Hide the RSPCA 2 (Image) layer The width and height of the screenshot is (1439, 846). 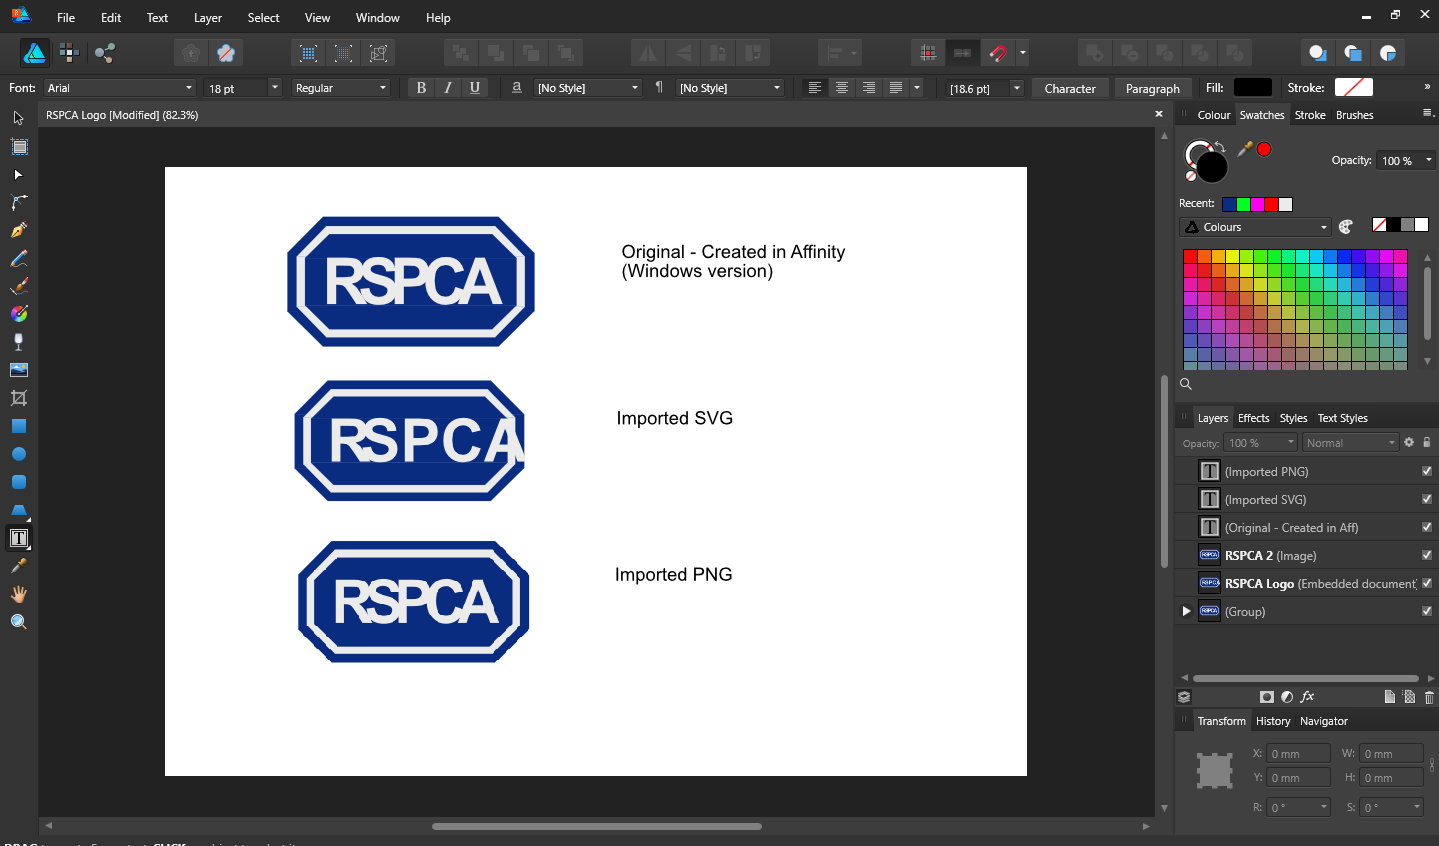(1427, 555)
